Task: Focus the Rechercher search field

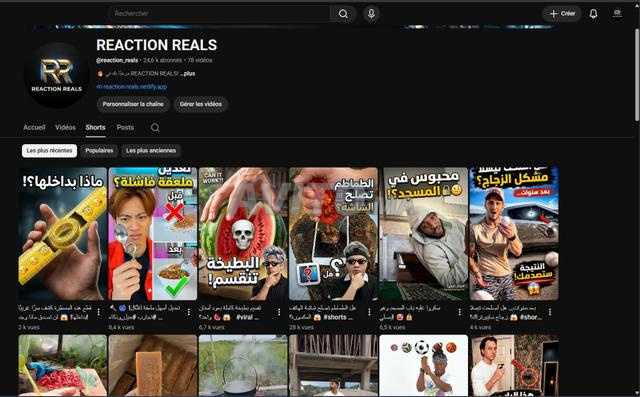Action: tap(220, 14)
